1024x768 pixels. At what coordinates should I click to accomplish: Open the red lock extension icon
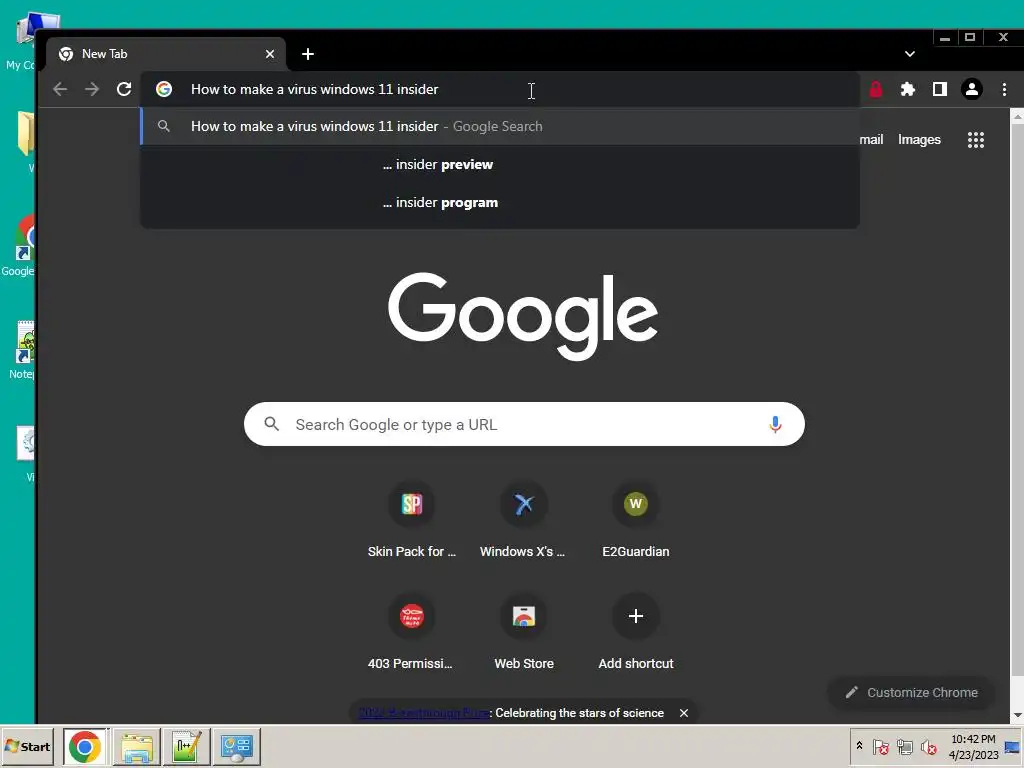coord(876,89)
